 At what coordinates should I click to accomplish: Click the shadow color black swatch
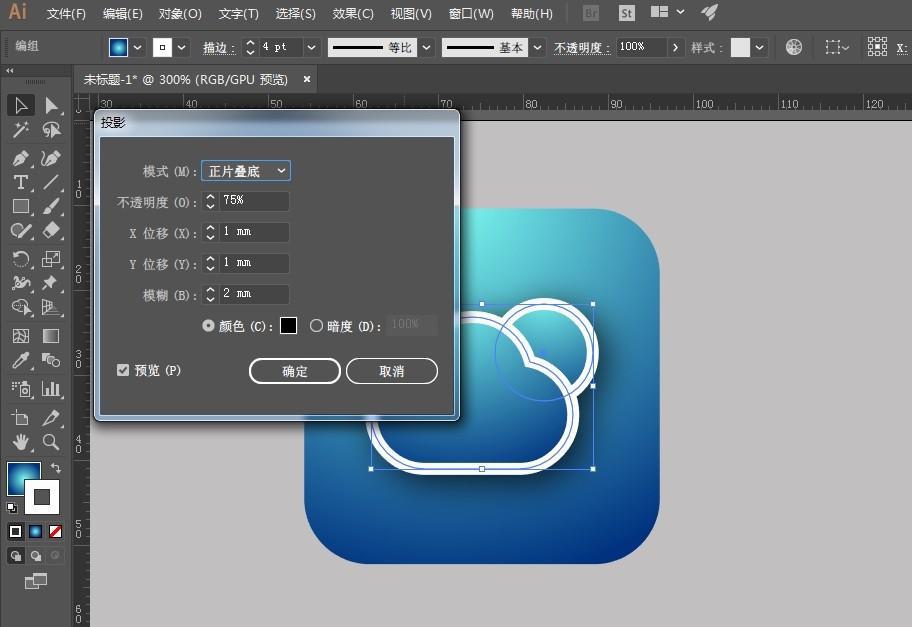288,326
